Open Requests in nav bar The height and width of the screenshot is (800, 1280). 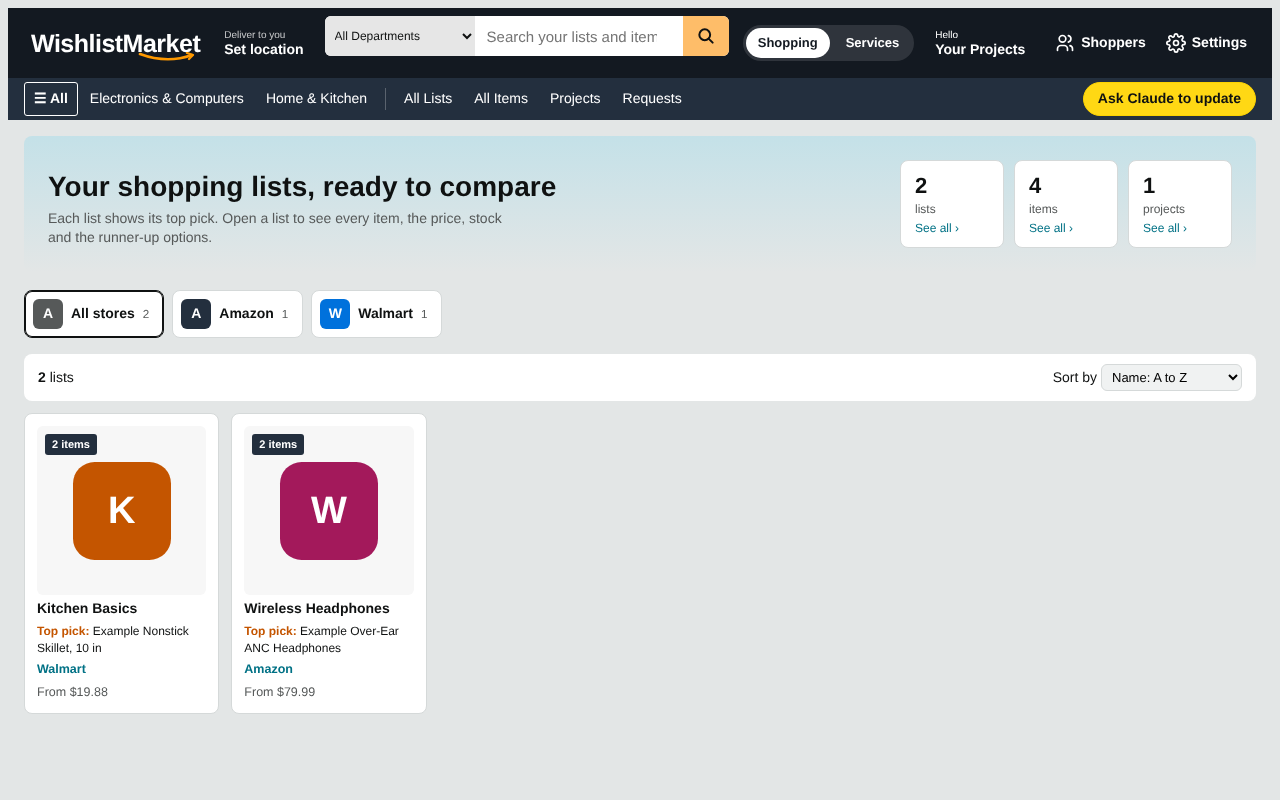point(652,99)
